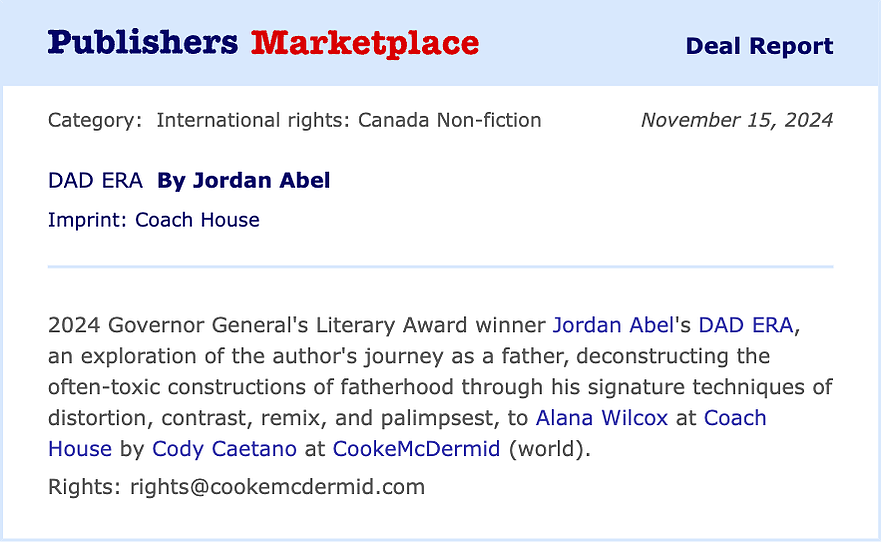Click the November 15, 2024 date

(737, 120)
